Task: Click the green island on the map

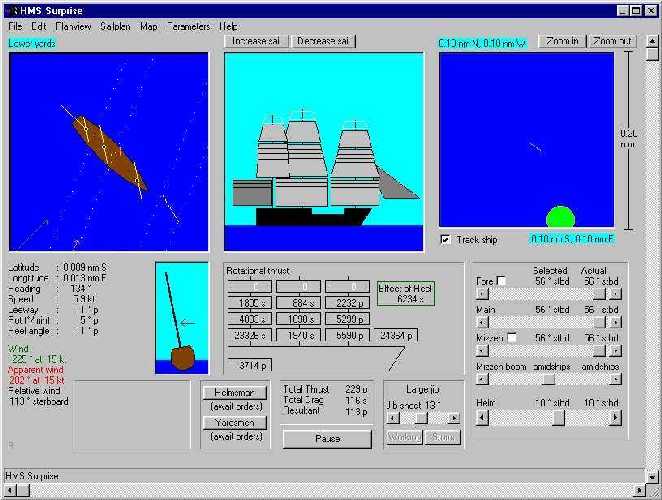Action: click(x=561, y=217)
